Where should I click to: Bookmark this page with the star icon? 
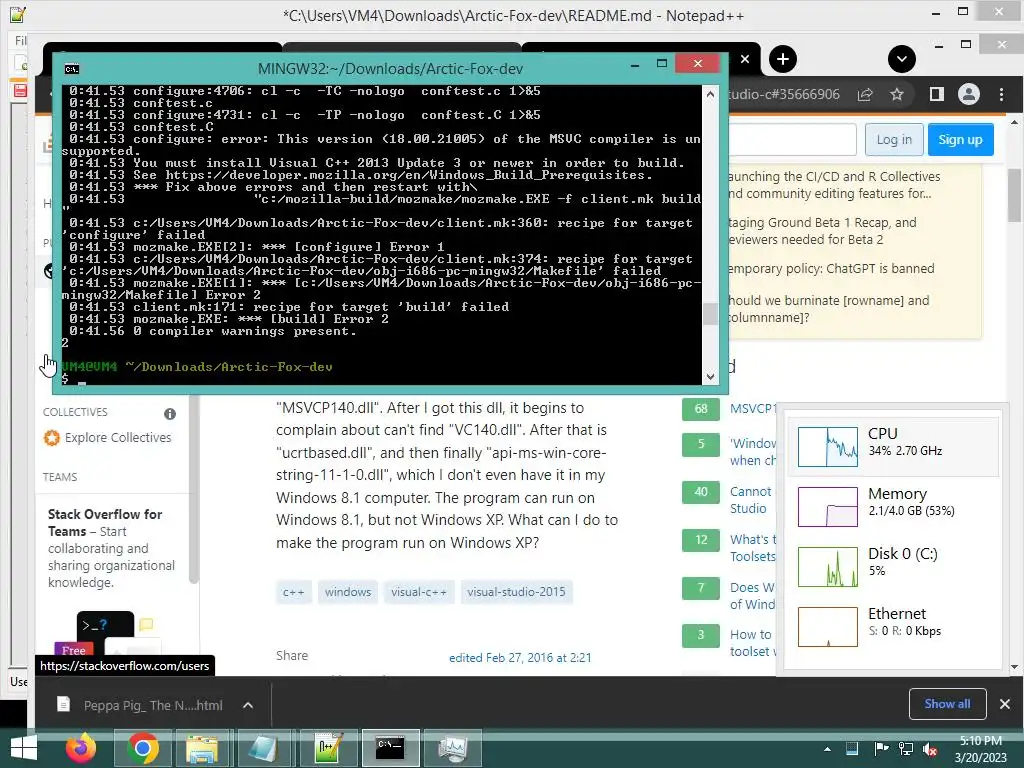pos(897,95)
